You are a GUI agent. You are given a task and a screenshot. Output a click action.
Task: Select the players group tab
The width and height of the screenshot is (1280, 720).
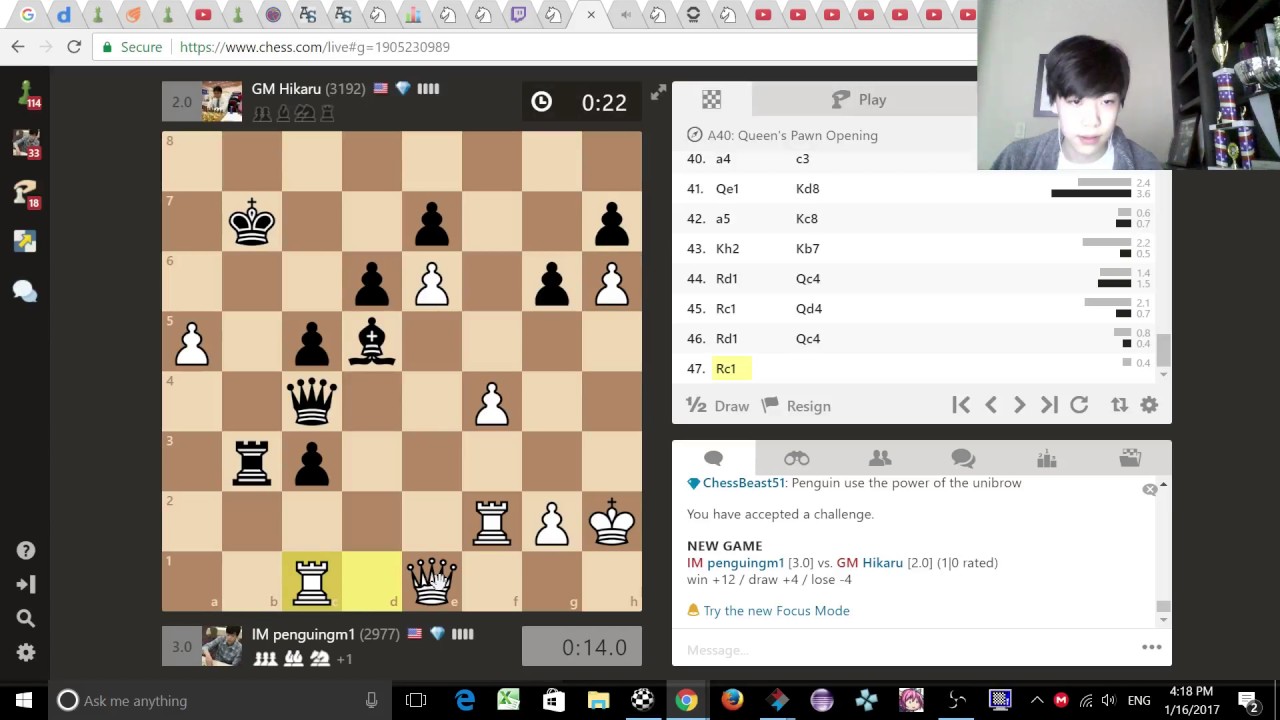coord(880,458)
